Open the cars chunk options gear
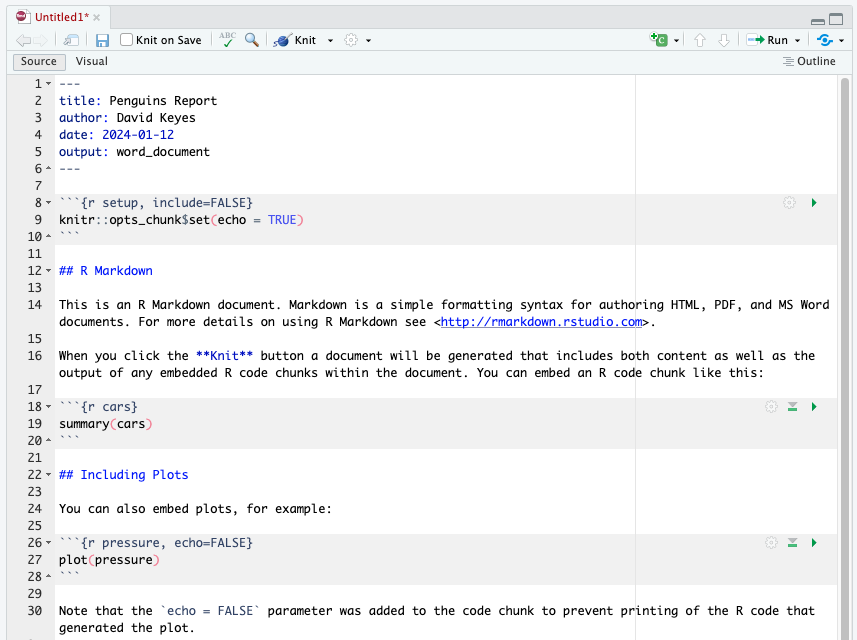This screenshot has height=640, width=857. click(770, 406)
